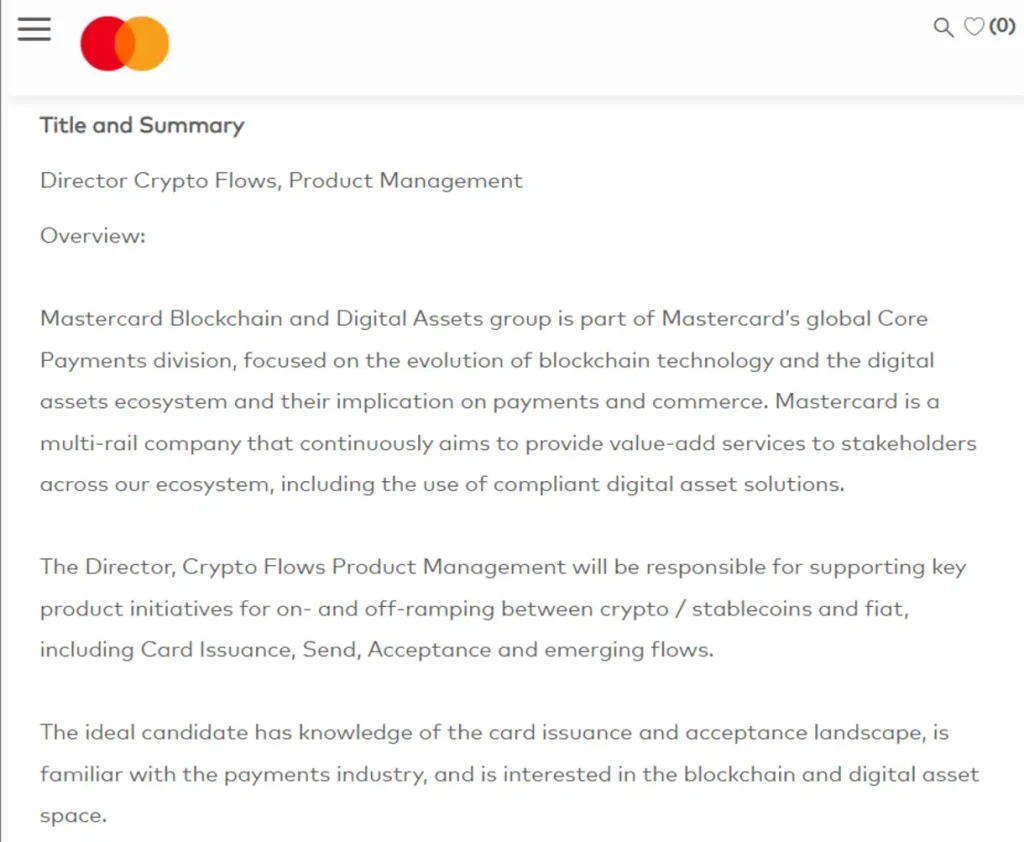Open search via the magnifier icon
Viewport: 1024px width, 842px height.
(942, 28)
